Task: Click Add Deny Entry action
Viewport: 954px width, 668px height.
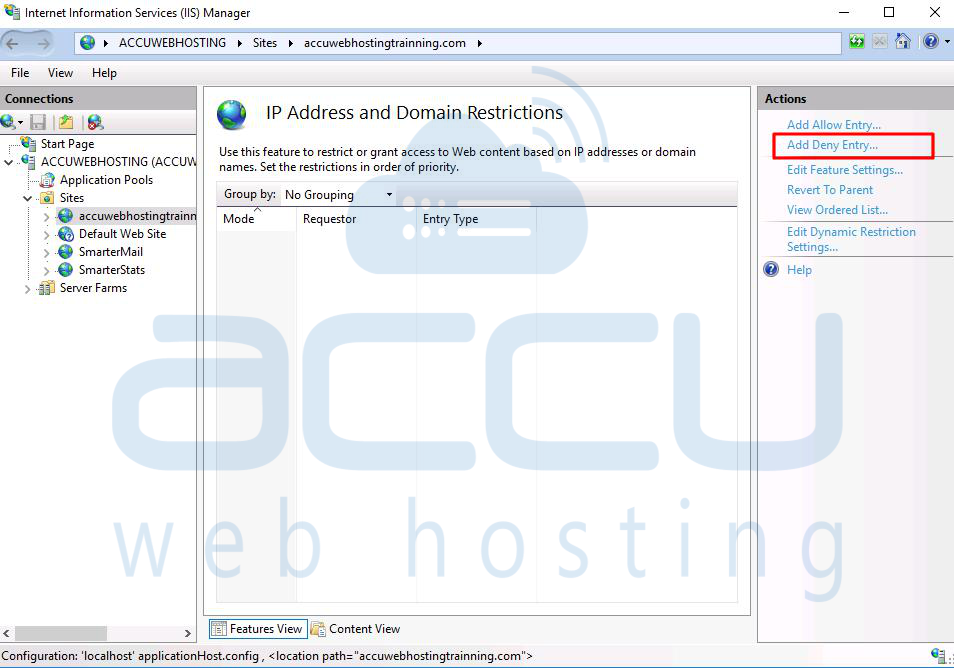Action: 832,145
